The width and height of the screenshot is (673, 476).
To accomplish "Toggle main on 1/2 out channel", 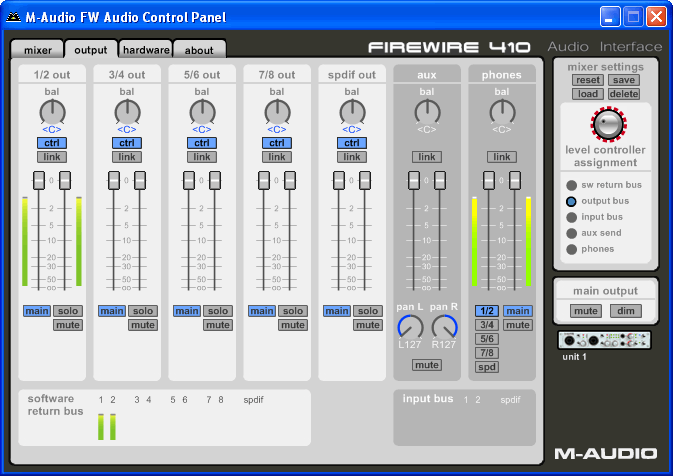I will point(37,311).
